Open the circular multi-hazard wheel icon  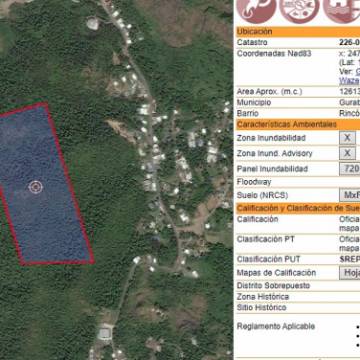pyautogui.click(x=299, y=9)
